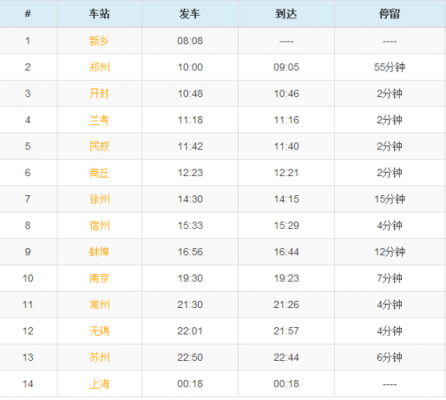Viewport: 446px width, 400px height.
Task: Select the 6分钟 stop duration
Action: (x=389, y=357)
